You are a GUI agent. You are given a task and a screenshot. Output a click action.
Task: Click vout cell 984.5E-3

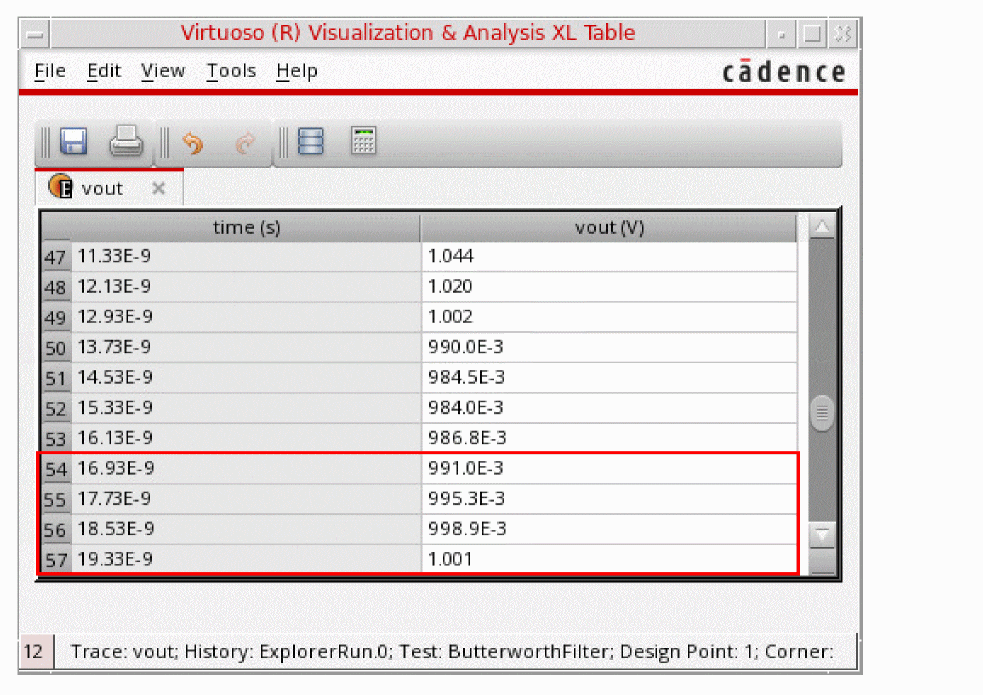pos(609,377)
